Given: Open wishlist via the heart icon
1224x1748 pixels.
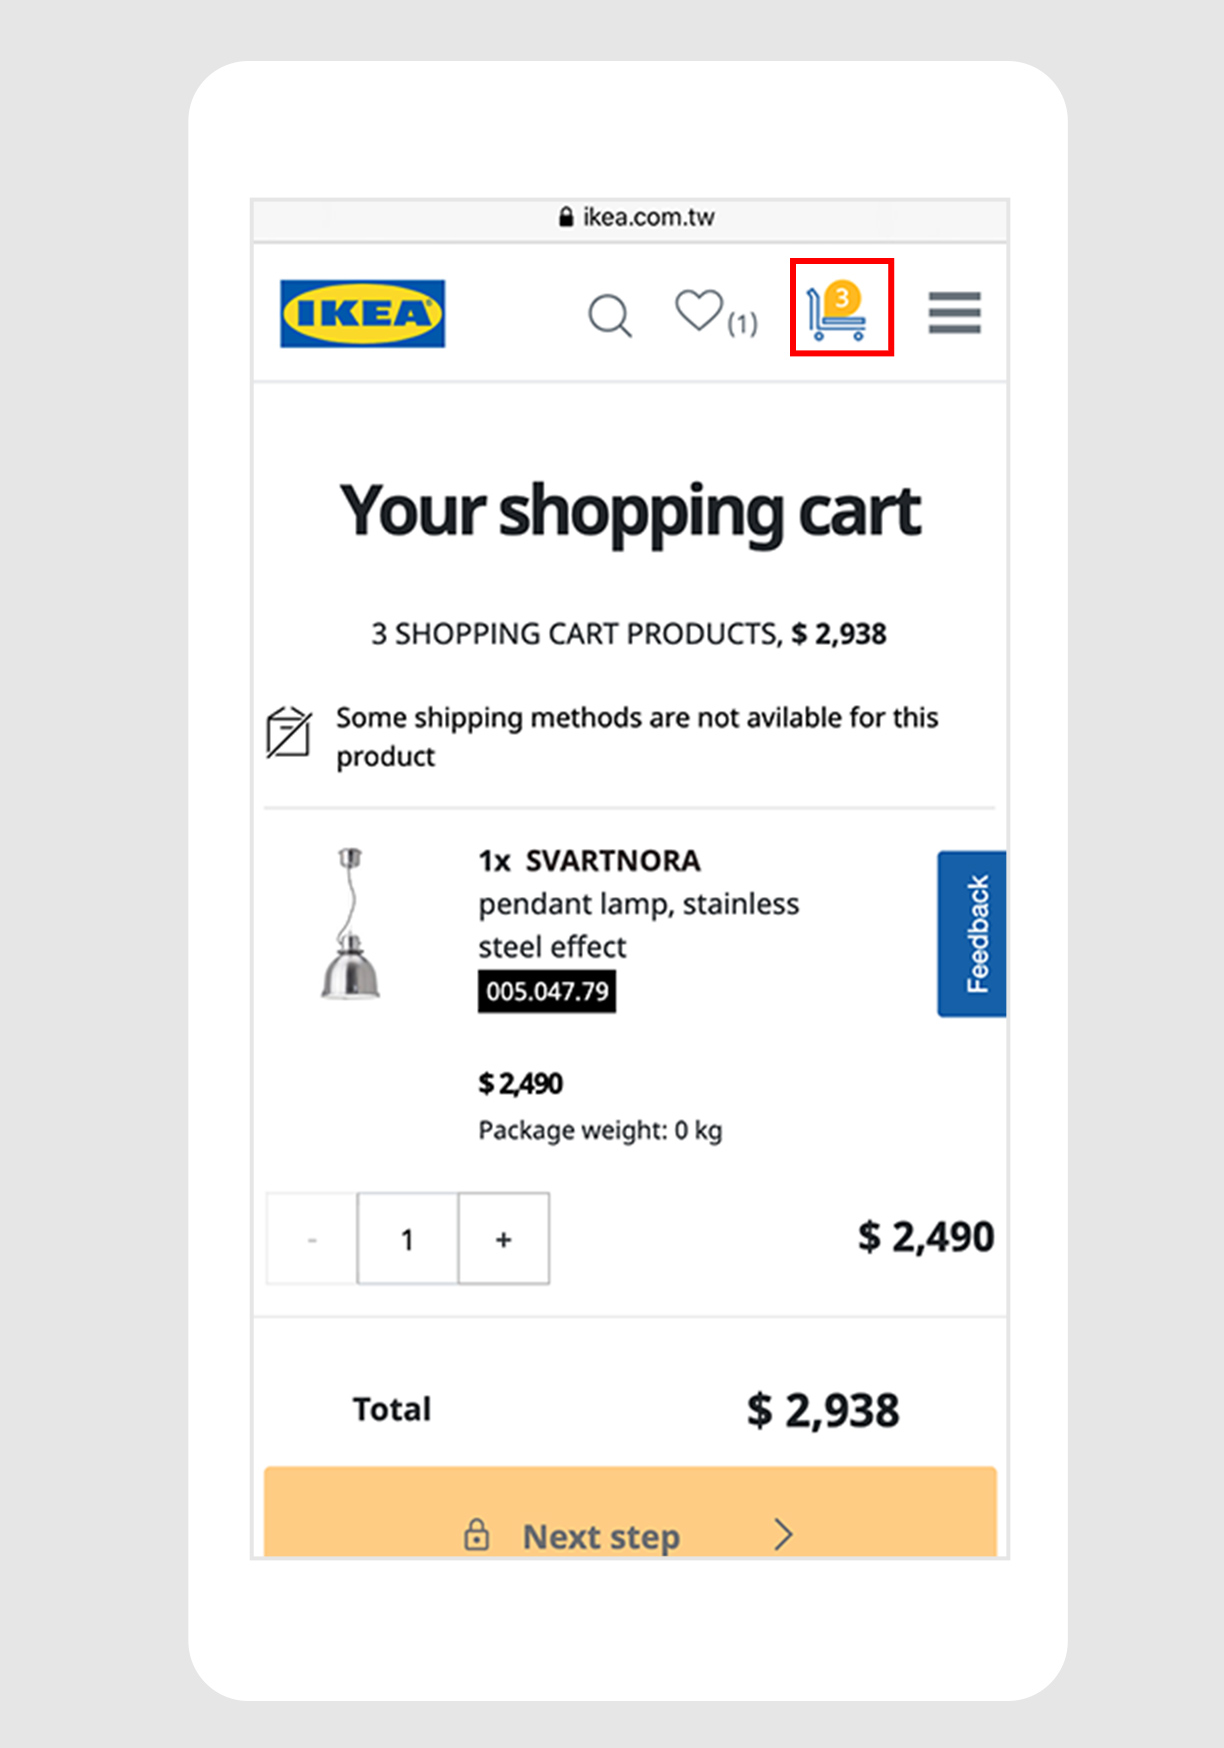Looking at the screenshot, I should [x=699, y=310].
